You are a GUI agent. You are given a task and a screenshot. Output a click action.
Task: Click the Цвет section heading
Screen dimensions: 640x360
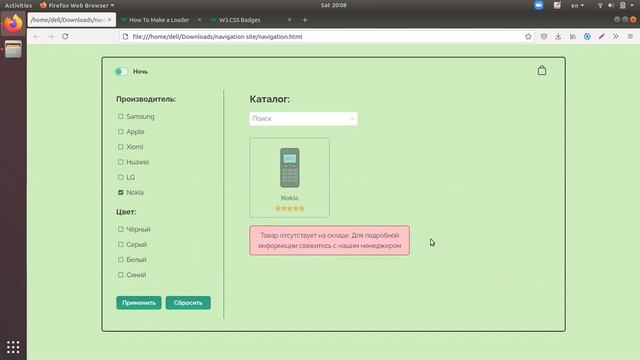tap(126, 212)
